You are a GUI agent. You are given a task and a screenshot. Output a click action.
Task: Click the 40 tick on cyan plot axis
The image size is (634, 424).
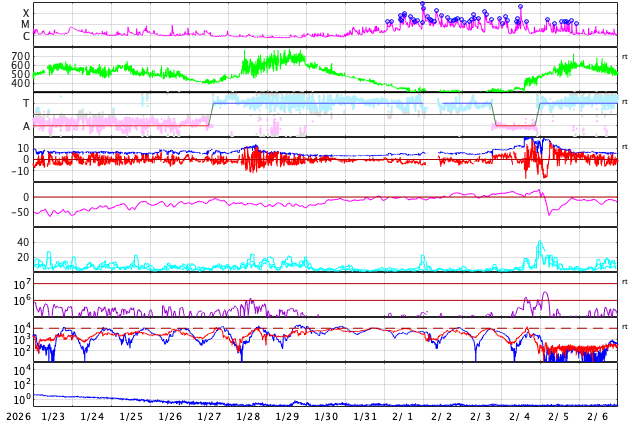22,242
